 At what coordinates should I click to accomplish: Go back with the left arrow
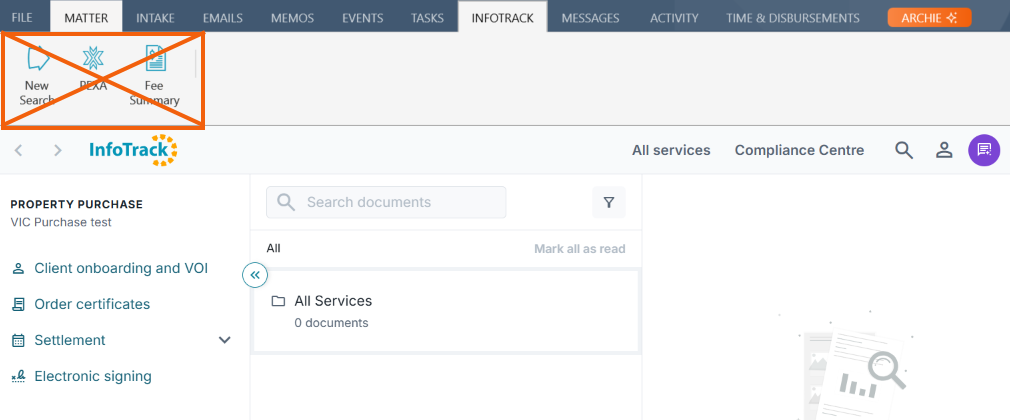19,150
